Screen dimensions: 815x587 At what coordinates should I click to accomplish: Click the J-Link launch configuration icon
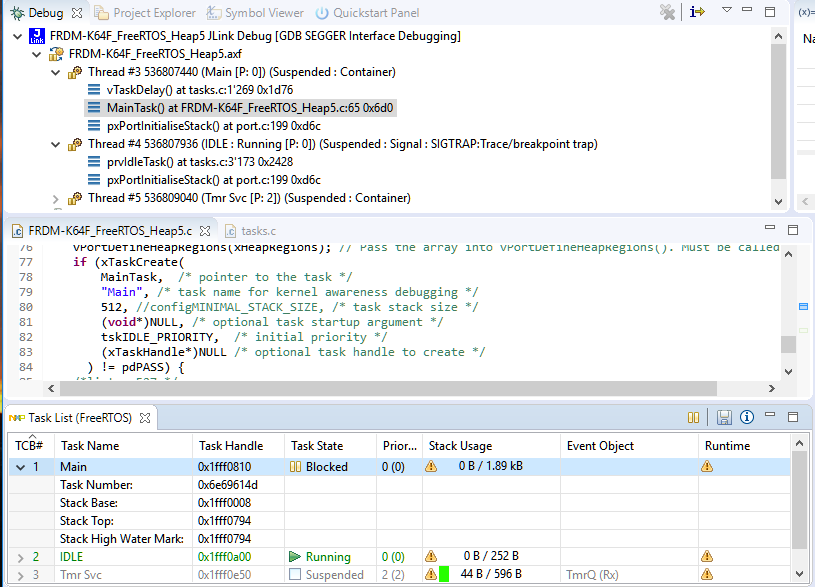coord(37,36)
